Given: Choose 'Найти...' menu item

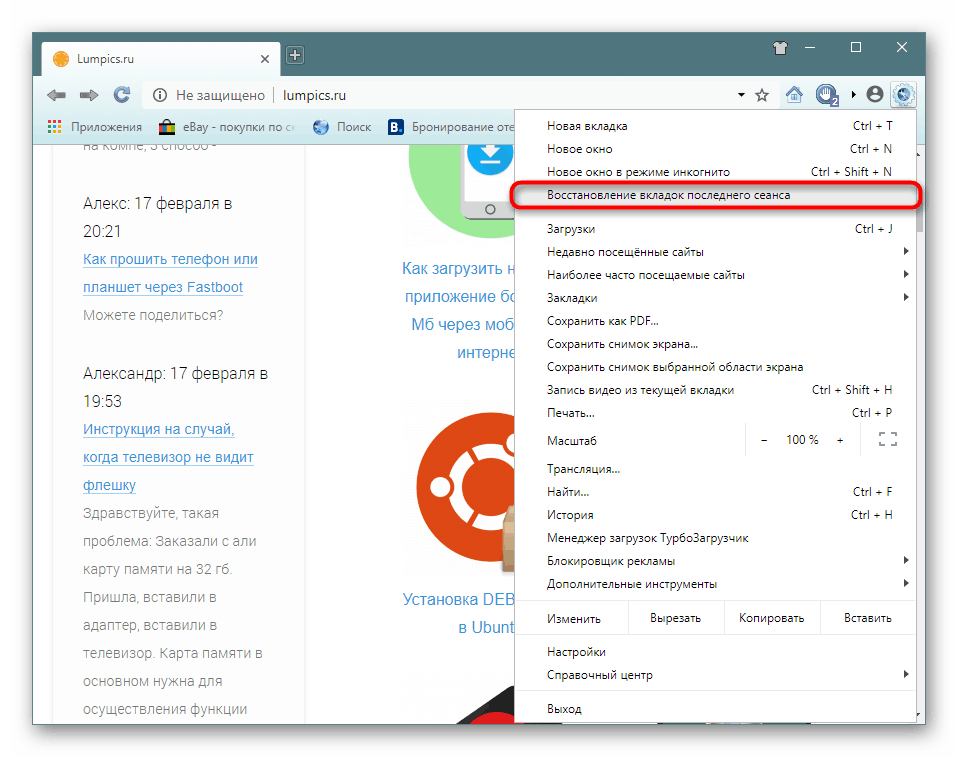Looking at the screenshot, I should pos(715,492).
